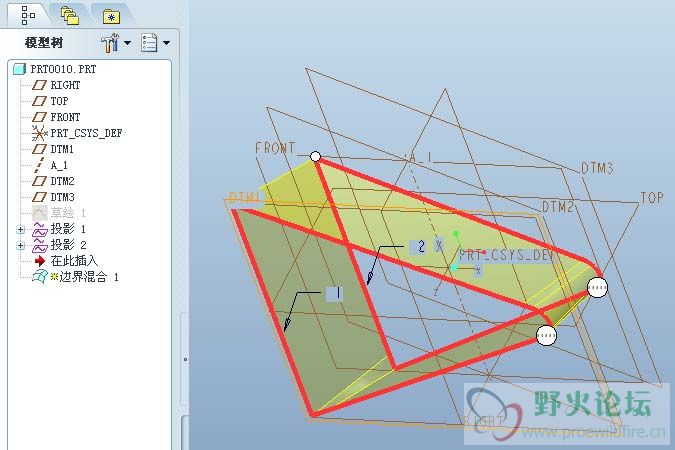675x450 pixels.
Task: Click the 在此插入 insert-here marker
Action: tap(74, 261)
